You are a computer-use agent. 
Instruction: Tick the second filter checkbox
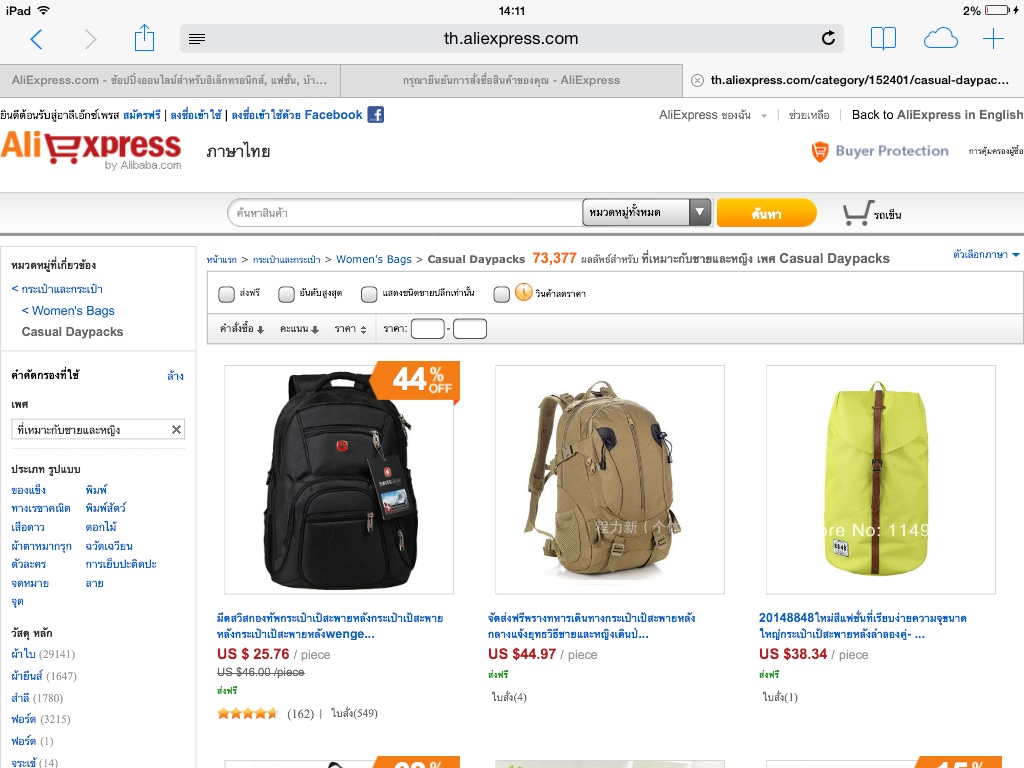(287, 295)
